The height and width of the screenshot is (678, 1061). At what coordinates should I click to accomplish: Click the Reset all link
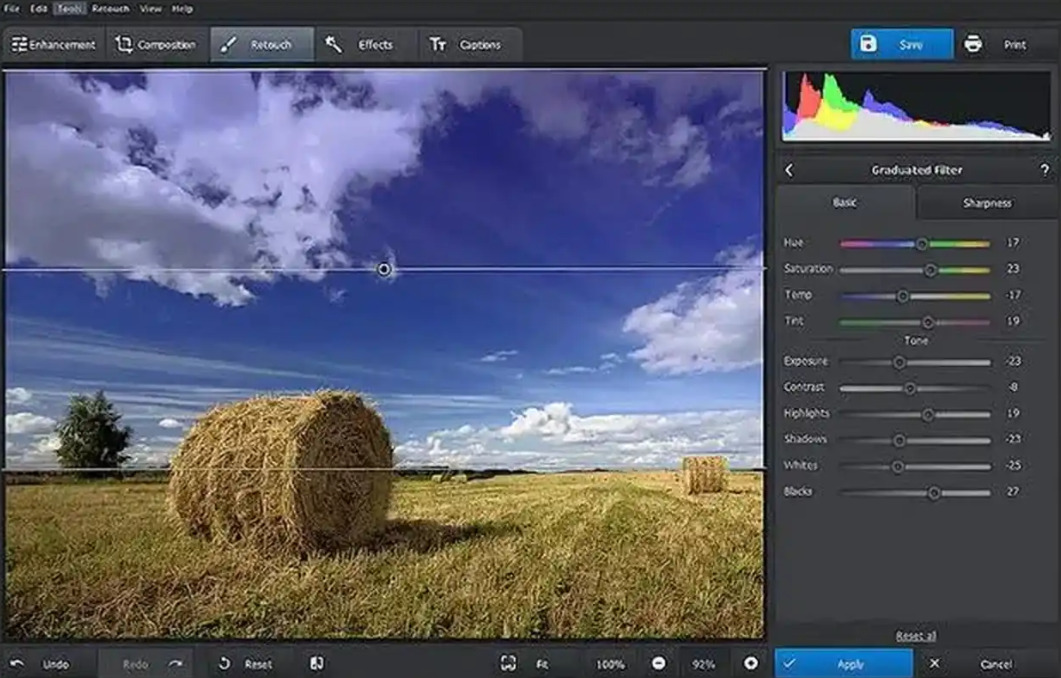point(915,636)
